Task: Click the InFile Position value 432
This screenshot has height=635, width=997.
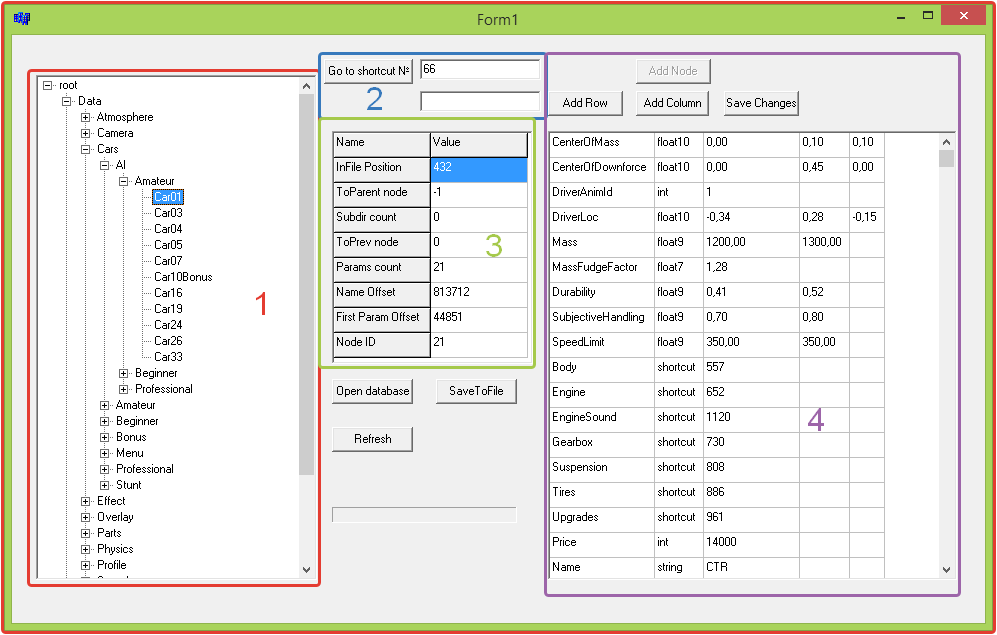Action: click(479, 170)
